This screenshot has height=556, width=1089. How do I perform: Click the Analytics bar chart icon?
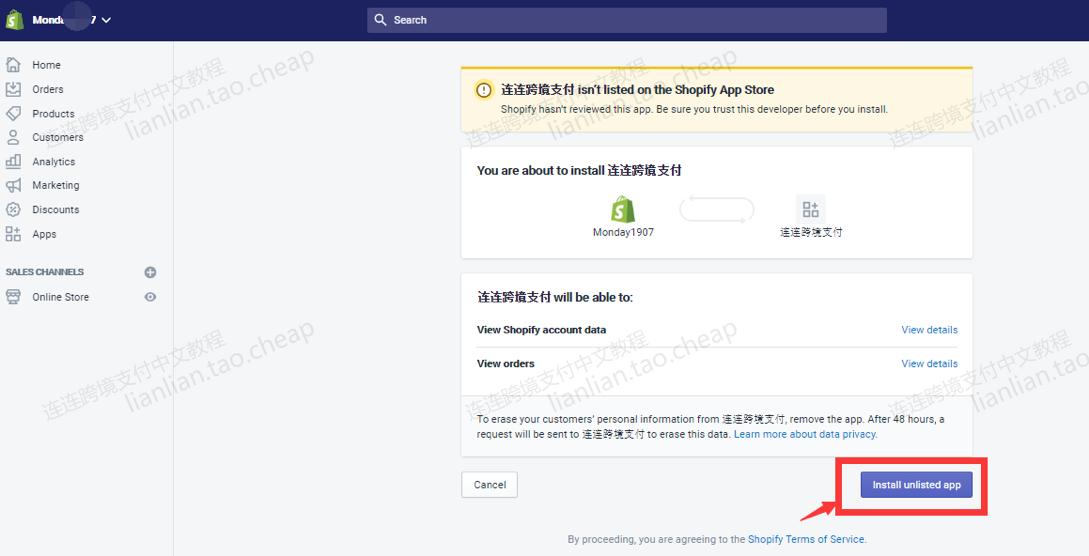13,161
